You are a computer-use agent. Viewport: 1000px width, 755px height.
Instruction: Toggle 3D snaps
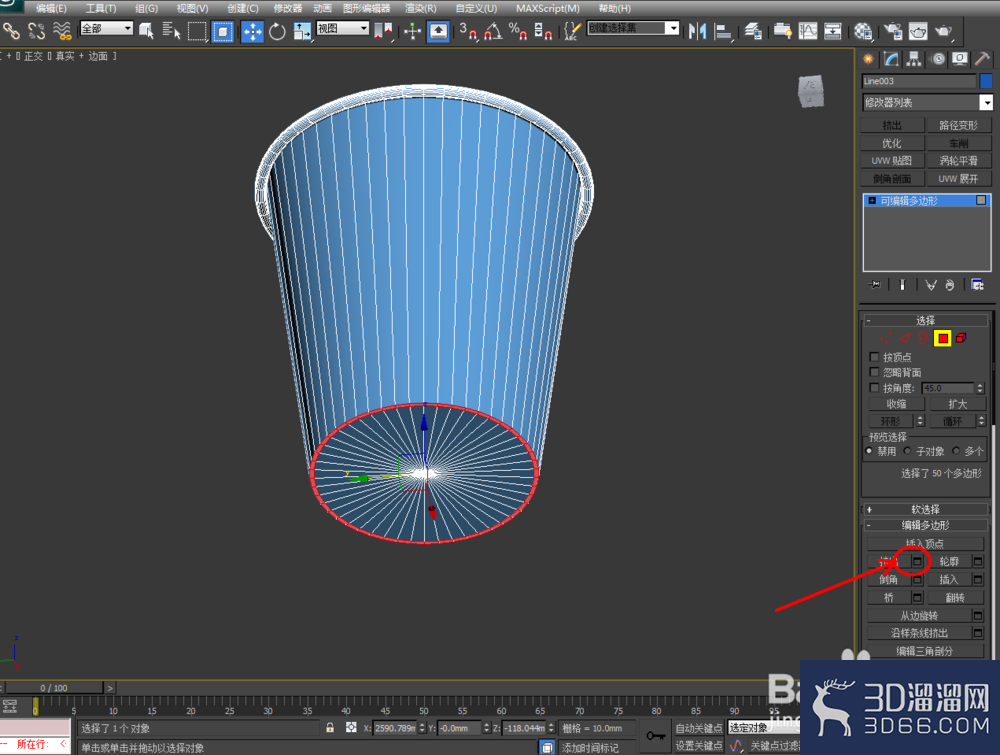pyautogui.click(x=468, y=31)
